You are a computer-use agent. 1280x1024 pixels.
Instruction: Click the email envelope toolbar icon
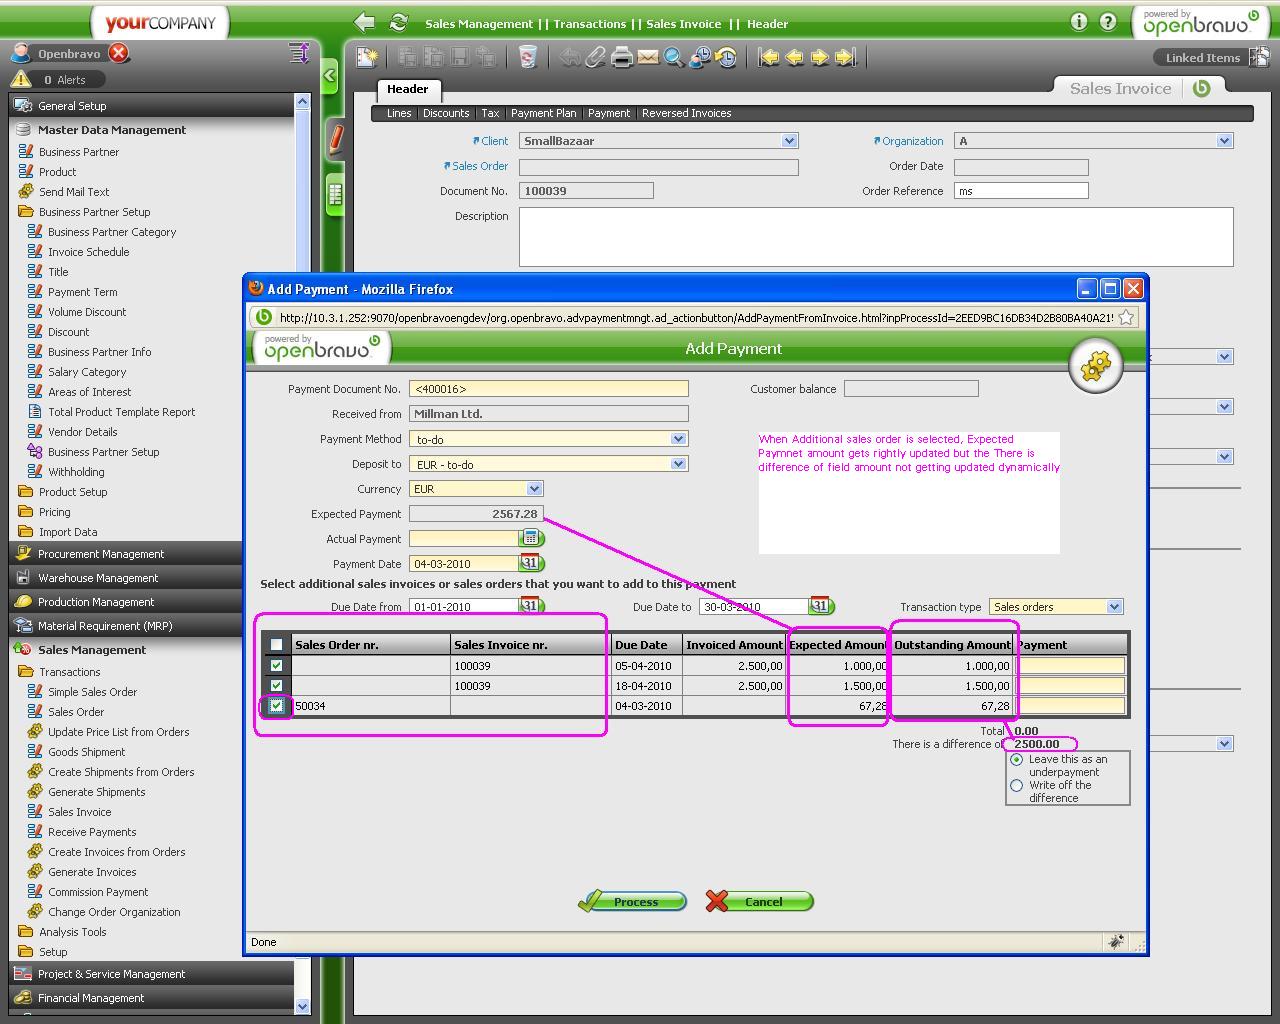[x=648, y=58]
